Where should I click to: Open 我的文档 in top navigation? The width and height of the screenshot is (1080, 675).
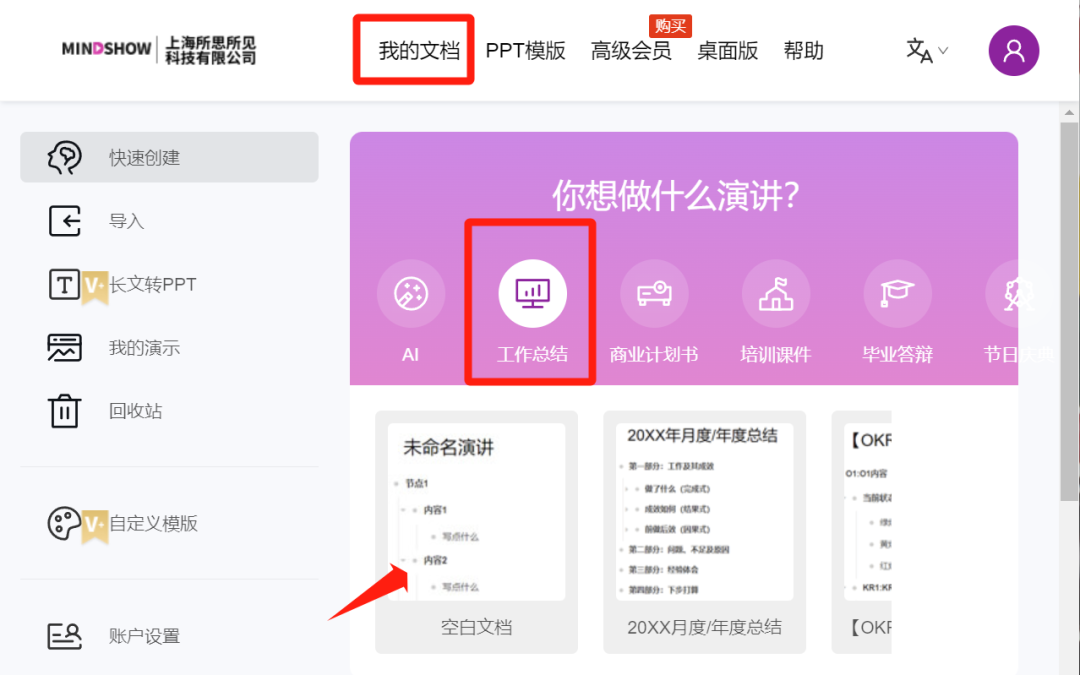tap(419, 50)
